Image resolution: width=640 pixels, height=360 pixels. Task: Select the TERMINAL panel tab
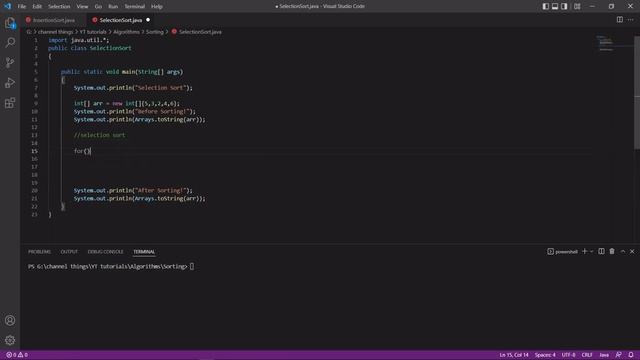click(144, 252)
